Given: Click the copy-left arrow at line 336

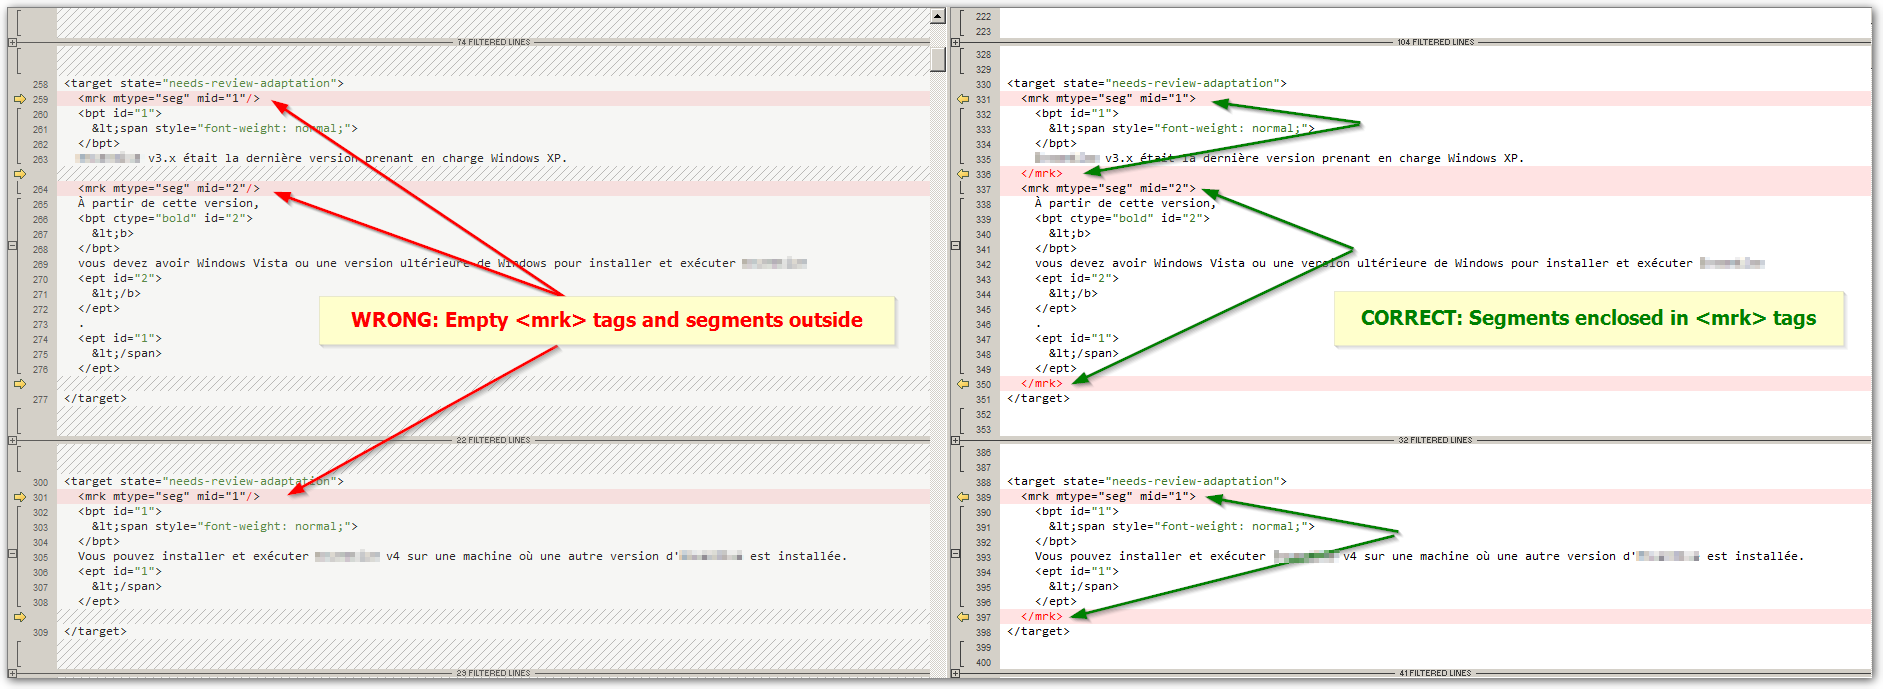Looking at the screenshot, I should (962, 174).
